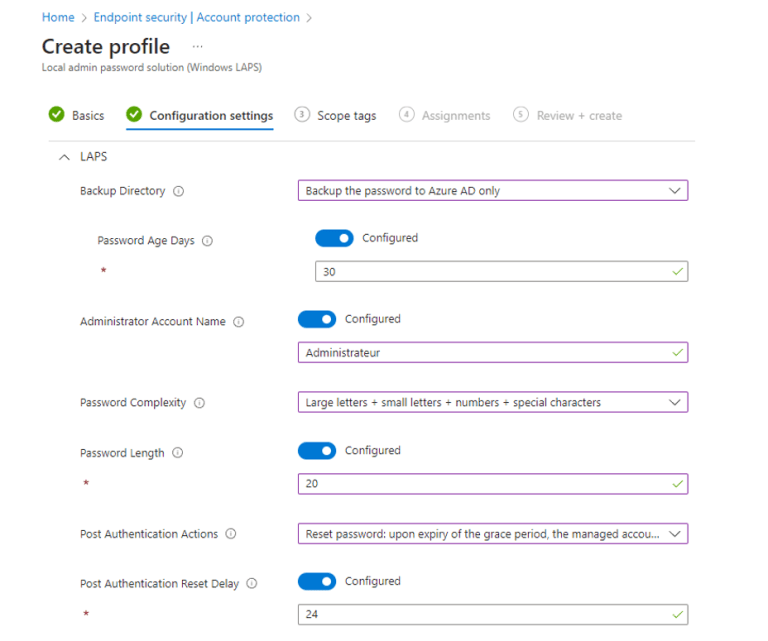768x641 pixels.
Task: Click info icon for Post Authentication Reset Delay
Action: (x=252, y=584)
